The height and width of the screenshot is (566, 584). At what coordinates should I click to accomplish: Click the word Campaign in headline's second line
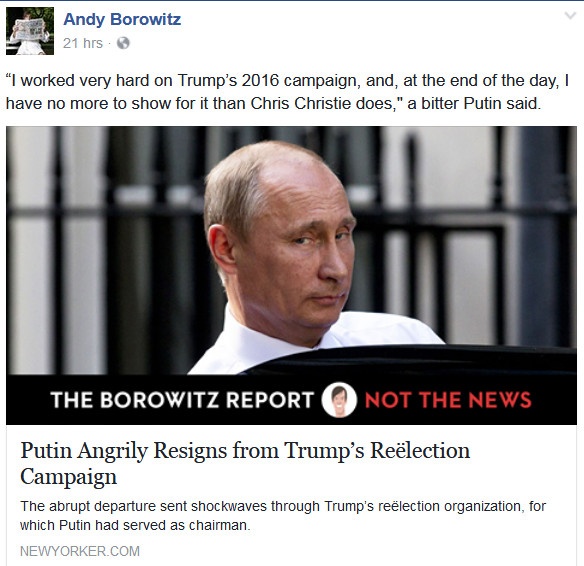tap(69, 478)
